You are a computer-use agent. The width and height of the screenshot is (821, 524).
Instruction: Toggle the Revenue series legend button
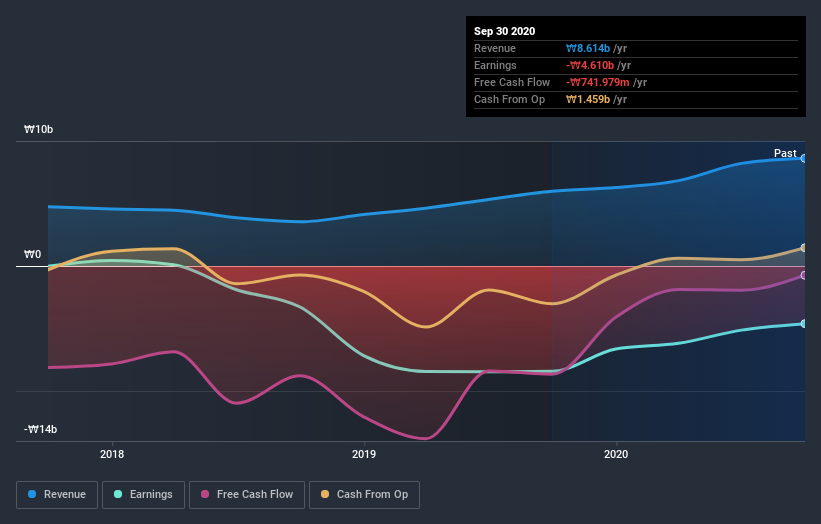(x=57, y=495)
